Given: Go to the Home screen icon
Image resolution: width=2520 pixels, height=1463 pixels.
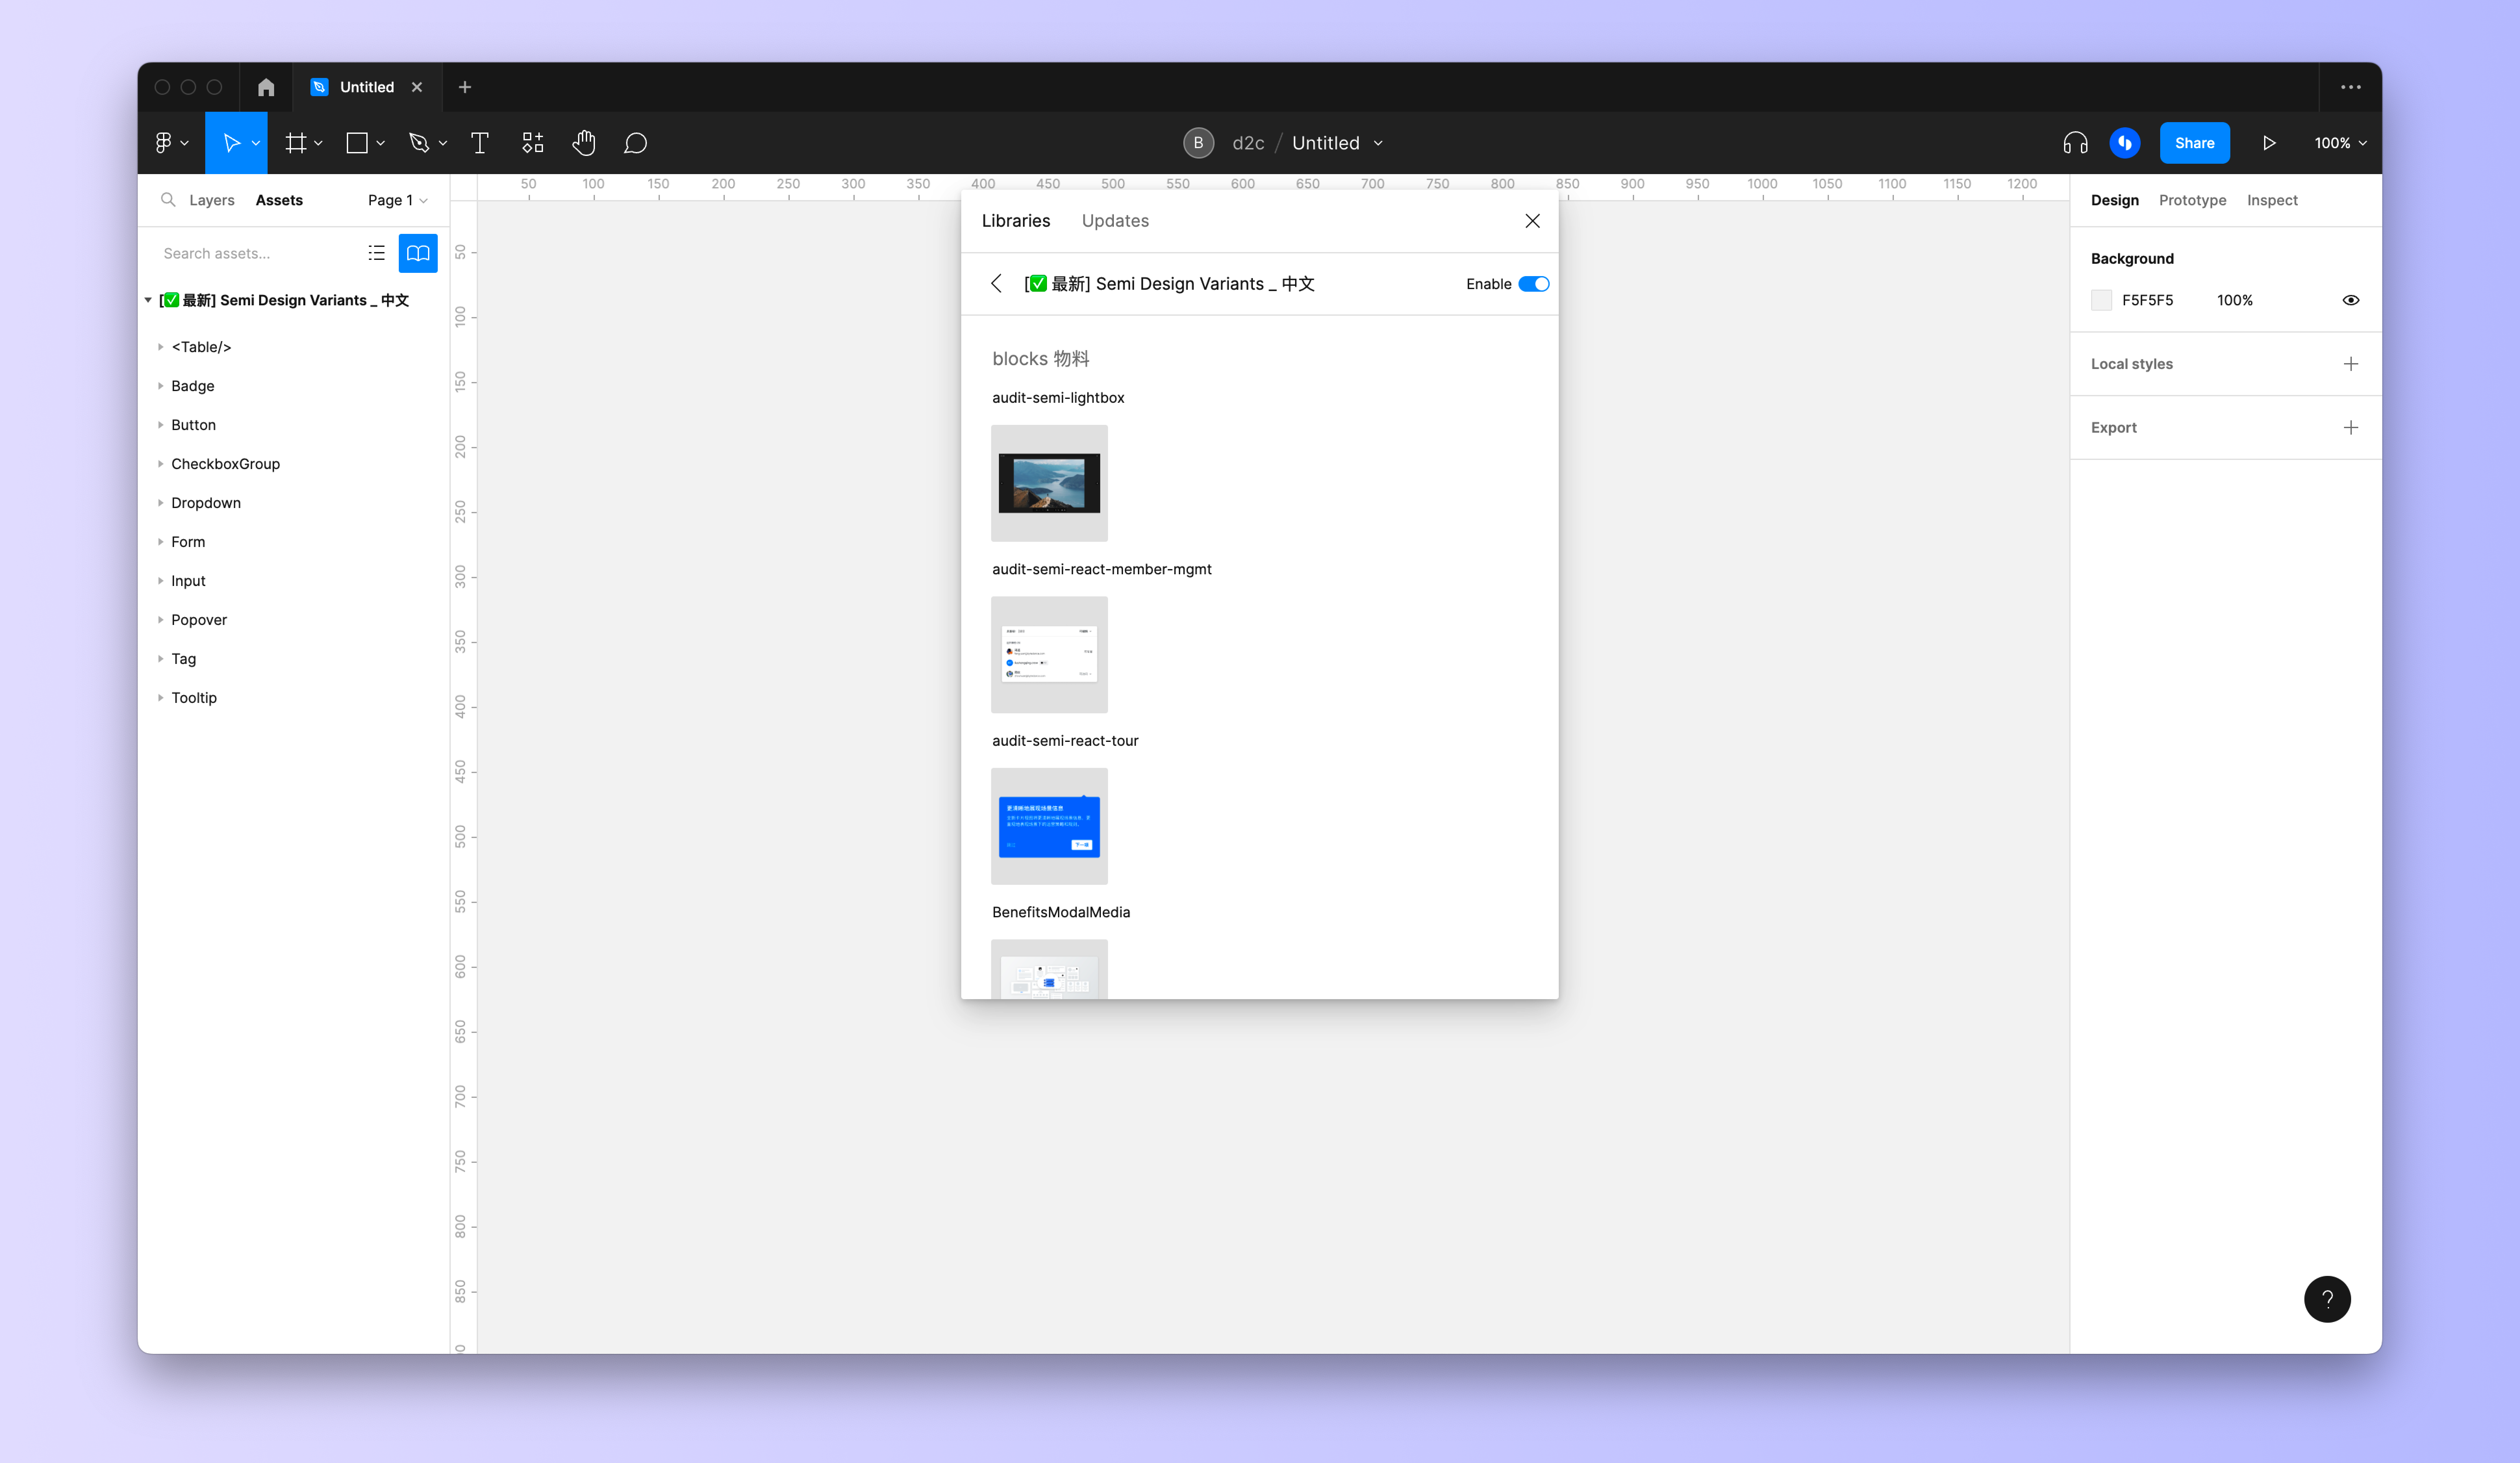Looking at the screenshot, I should point(266,87).
